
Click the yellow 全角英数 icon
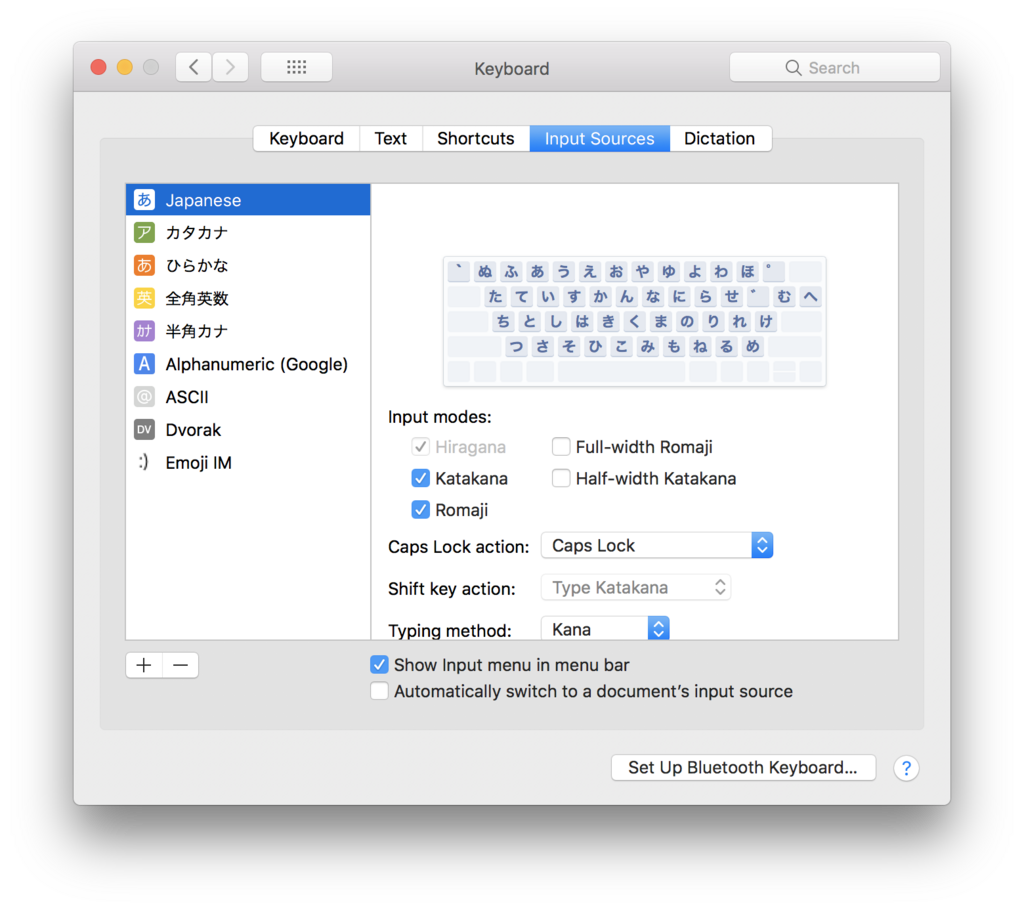coord(144,298)
